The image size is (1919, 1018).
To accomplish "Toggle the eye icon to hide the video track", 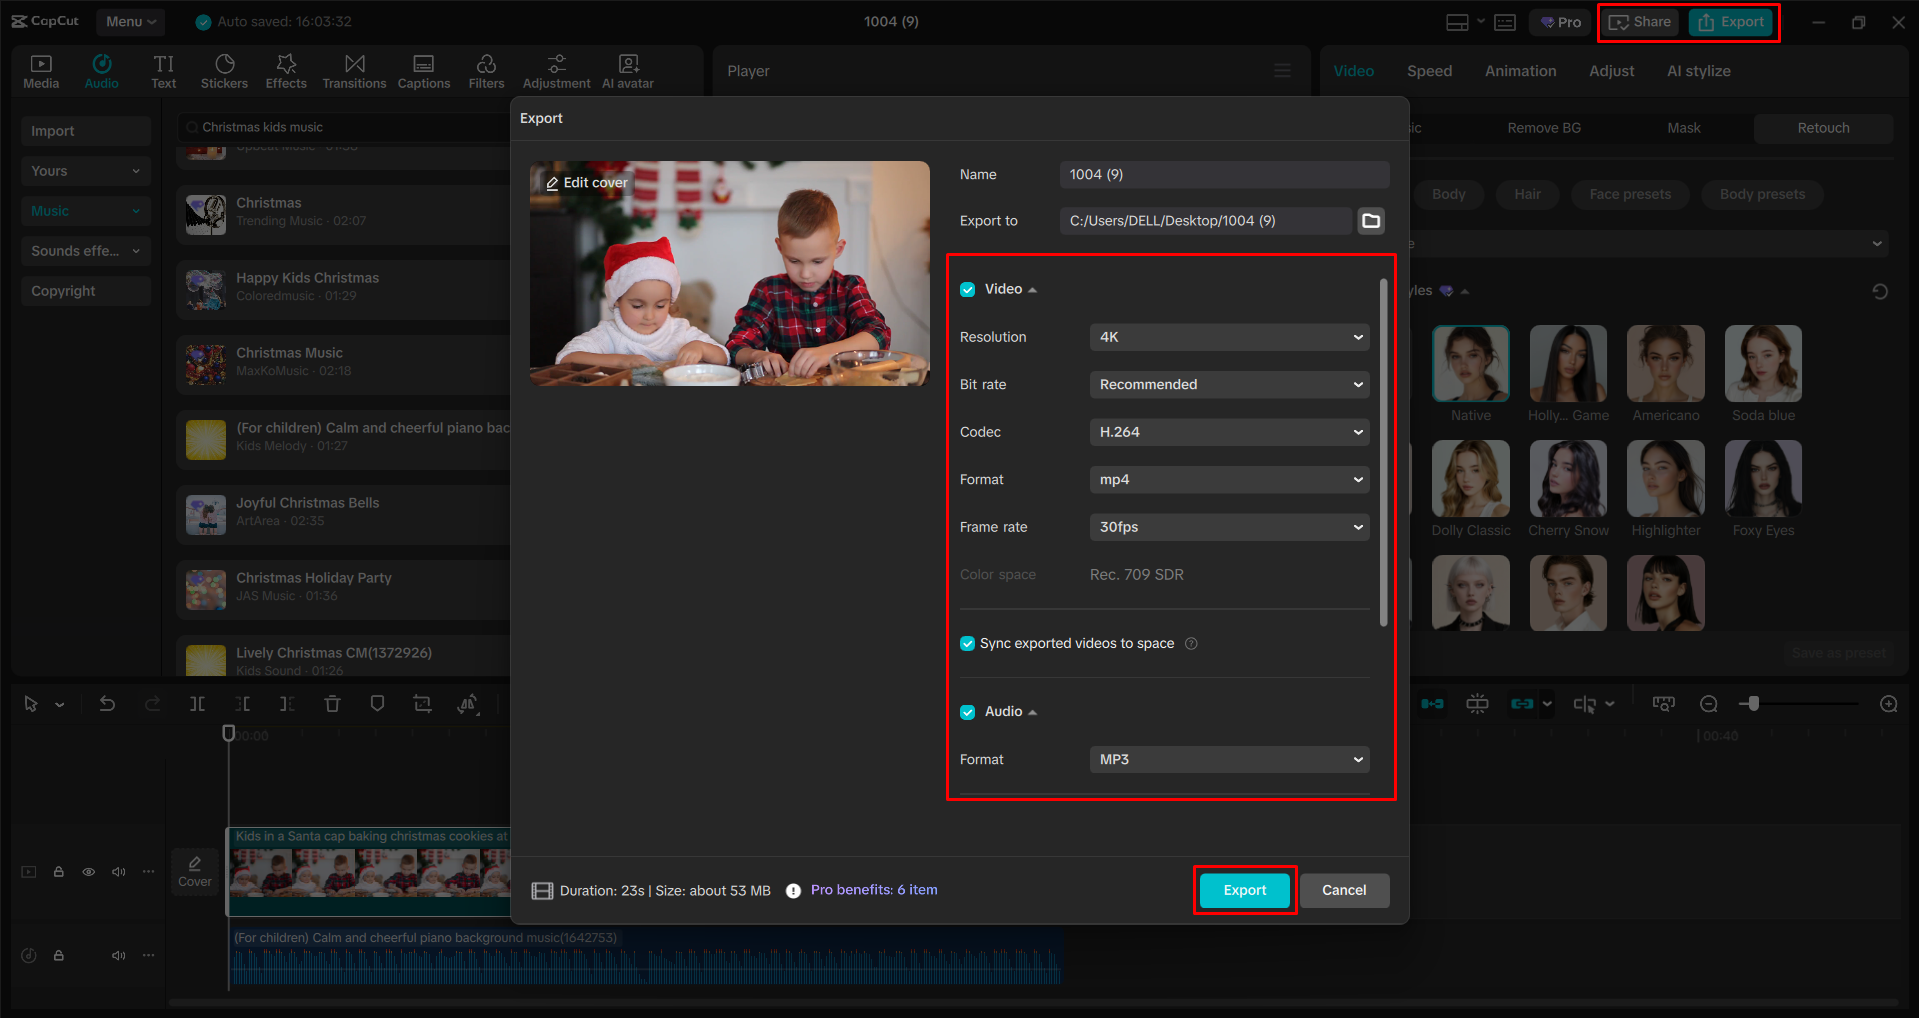I will [x=88, y=871].
